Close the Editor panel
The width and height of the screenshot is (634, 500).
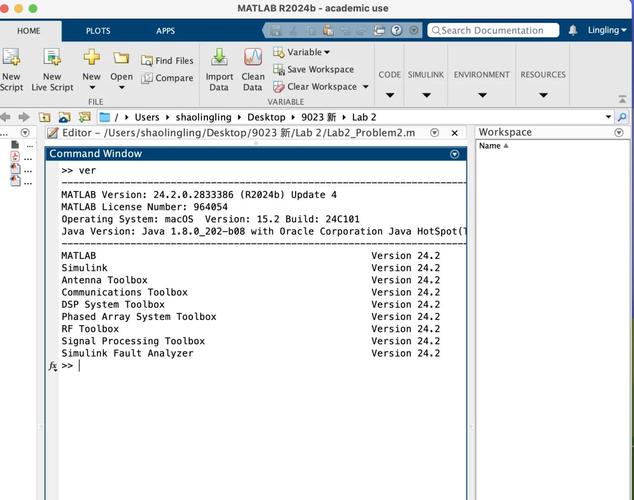point(454,133)
